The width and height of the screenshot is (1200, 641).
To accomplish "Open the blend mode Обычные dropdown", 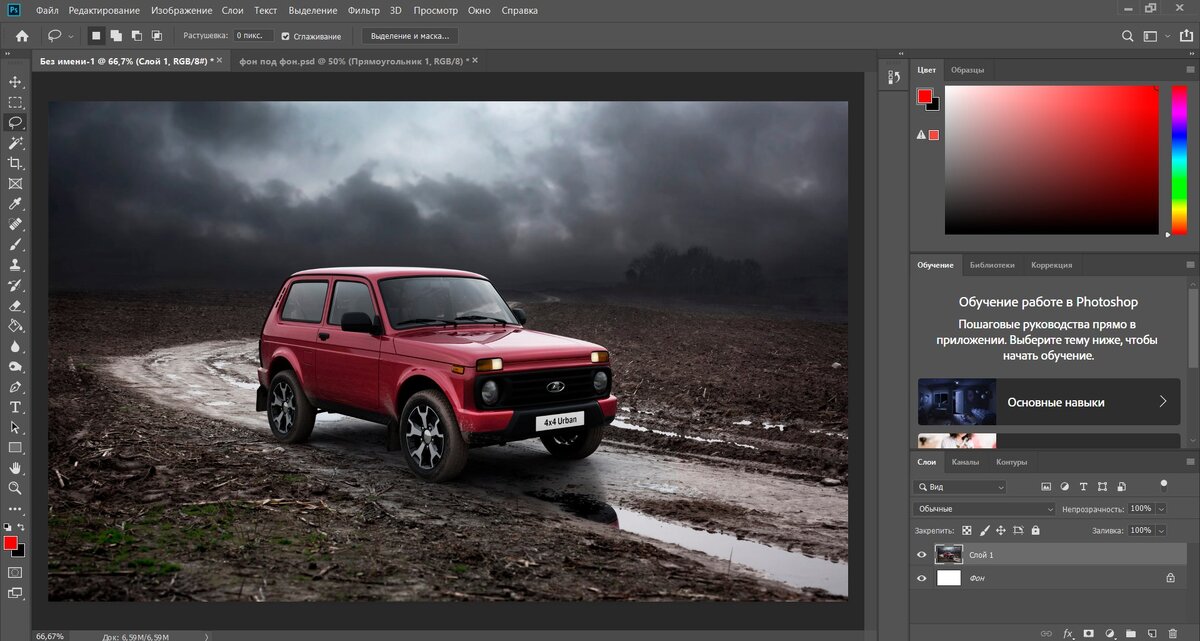I will (984, 508).
